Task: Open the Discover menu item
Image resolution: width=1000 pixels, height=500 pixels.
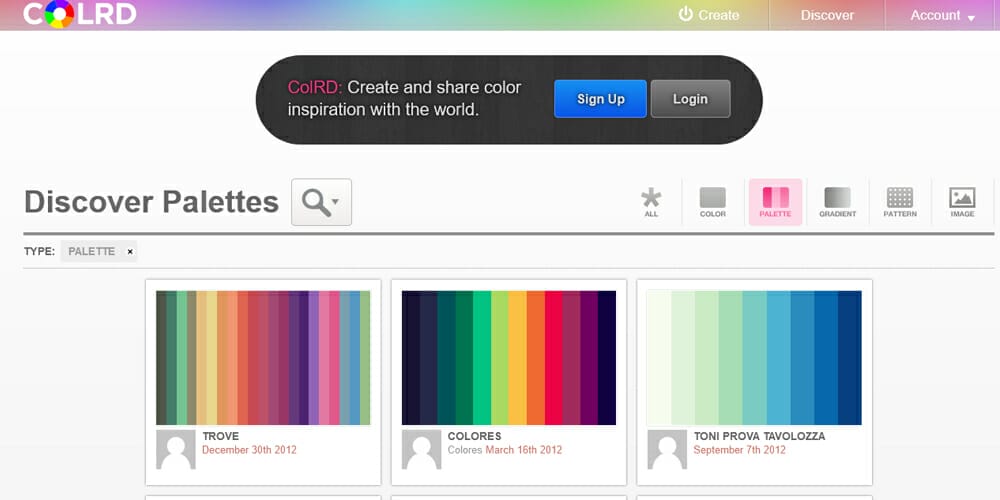Action: pos(827,15)
